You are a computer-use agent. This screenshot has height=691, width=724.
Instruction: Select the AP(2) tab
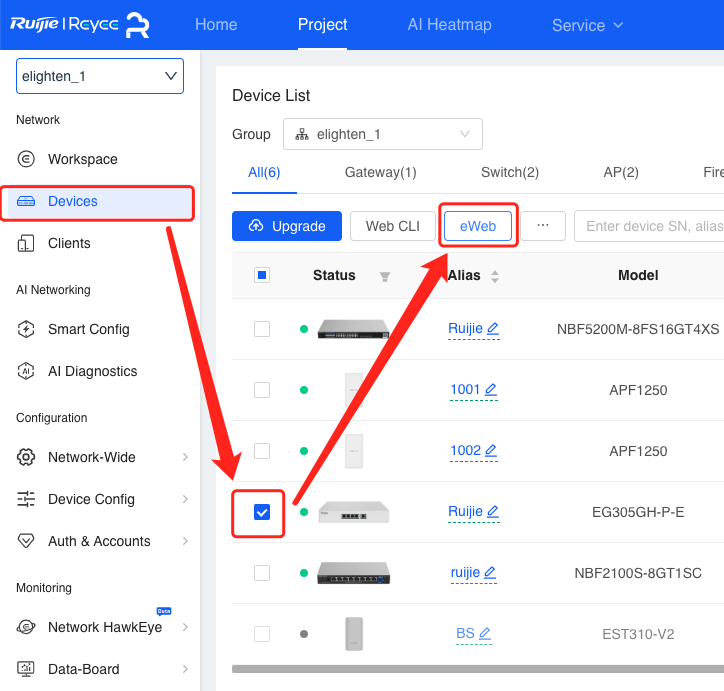[621, 173]
